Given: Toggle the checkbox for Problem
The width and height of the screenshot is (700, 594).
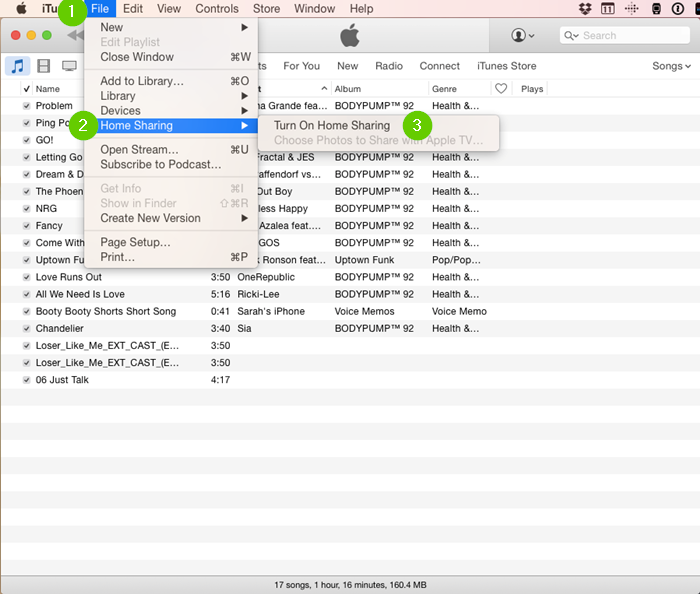Looking at the screenshot, I should [26, 106].
